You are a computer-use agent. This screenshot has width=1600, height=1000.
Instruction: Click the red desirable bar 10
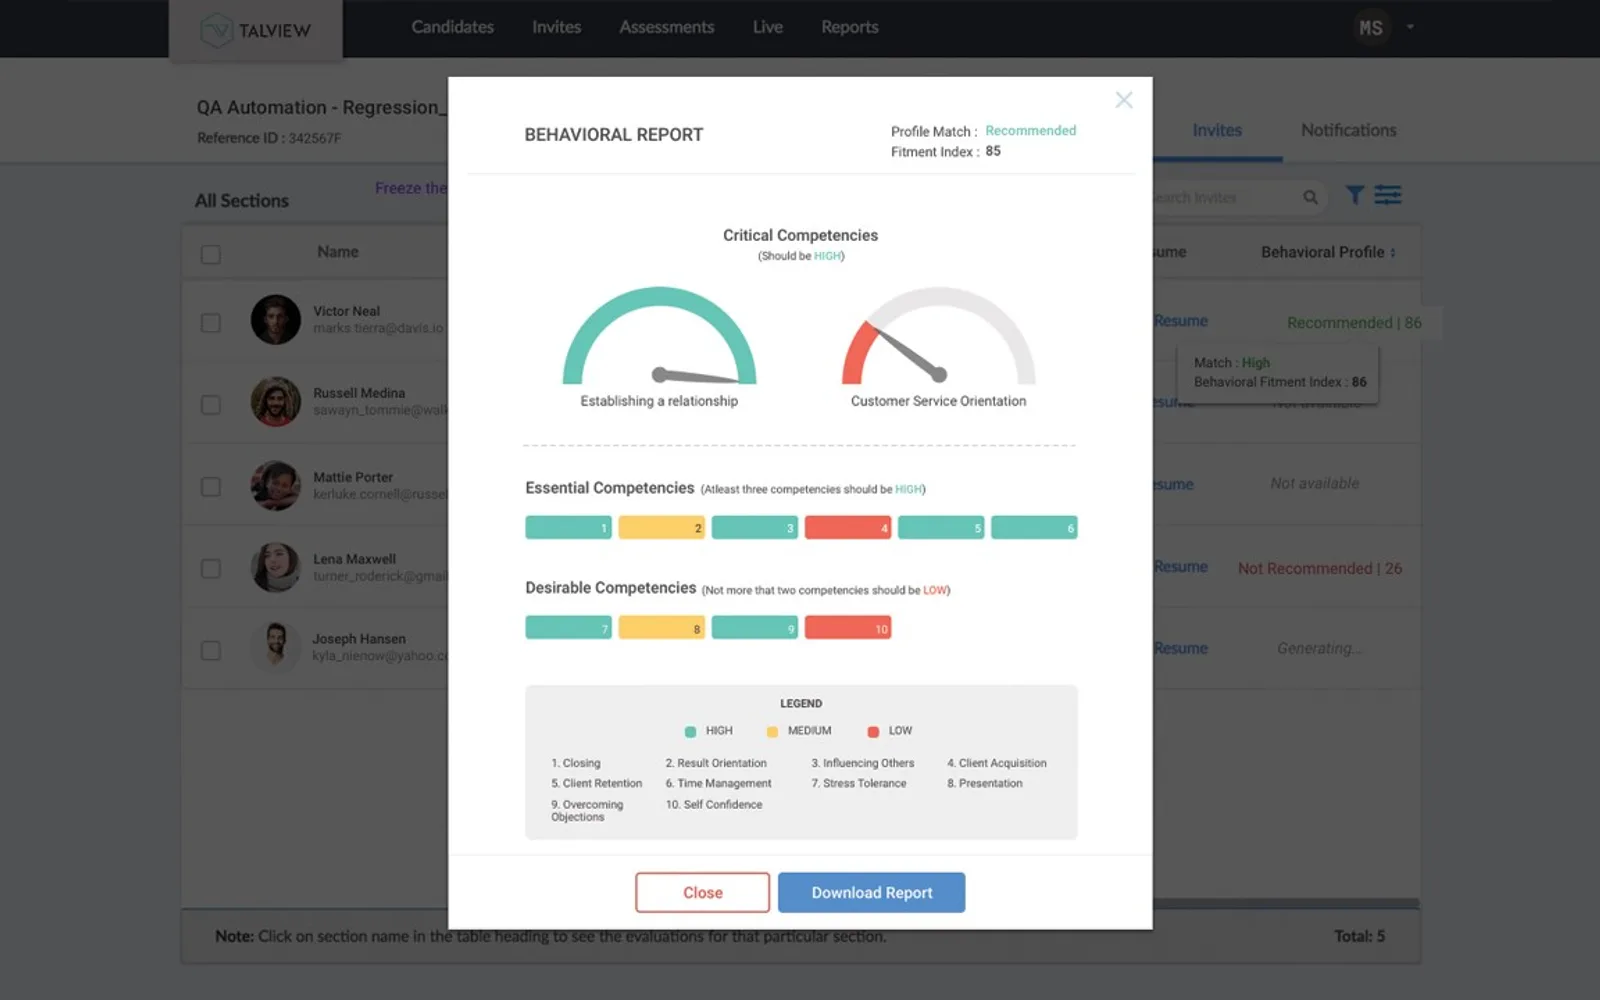[x=847, y=628]
